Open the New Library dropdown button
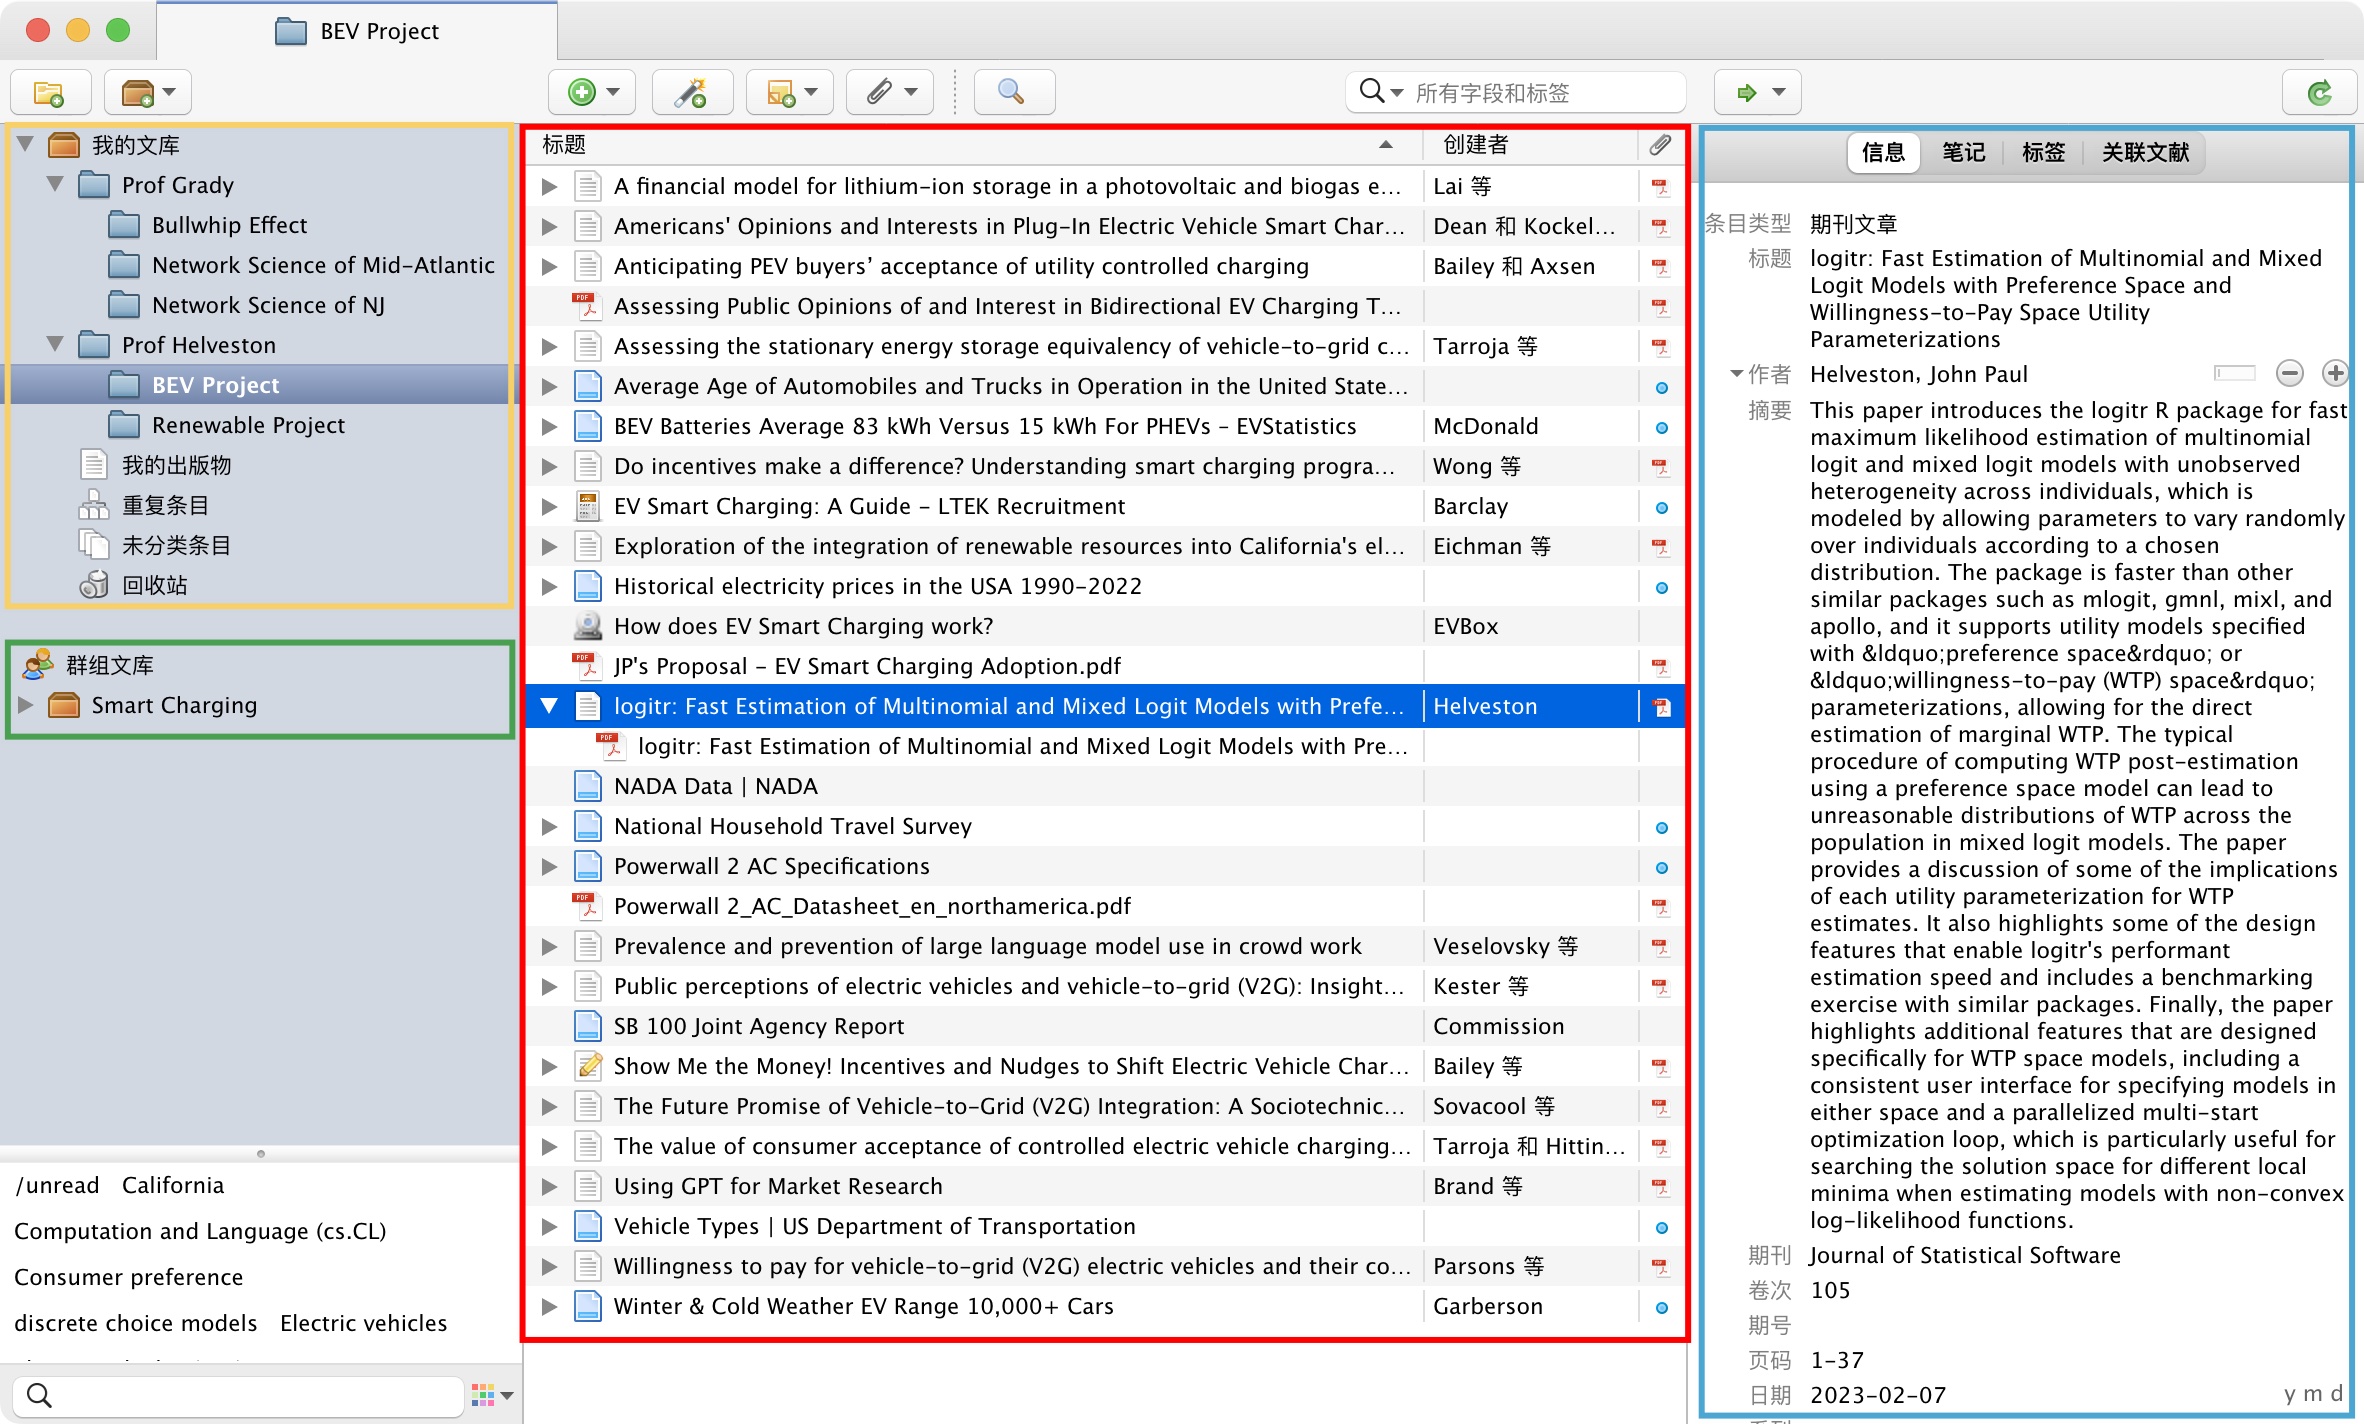This screenshot has width=2364, height=1424. point(148,93)
